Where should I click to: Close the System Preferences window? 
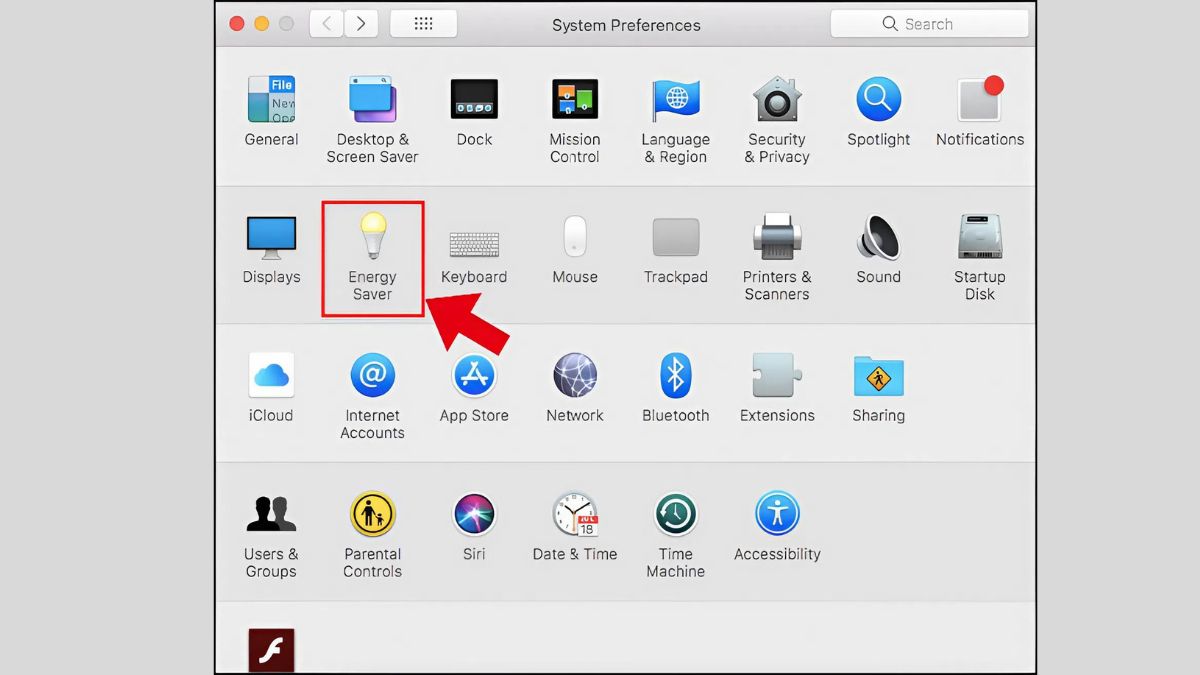(237, 23)
